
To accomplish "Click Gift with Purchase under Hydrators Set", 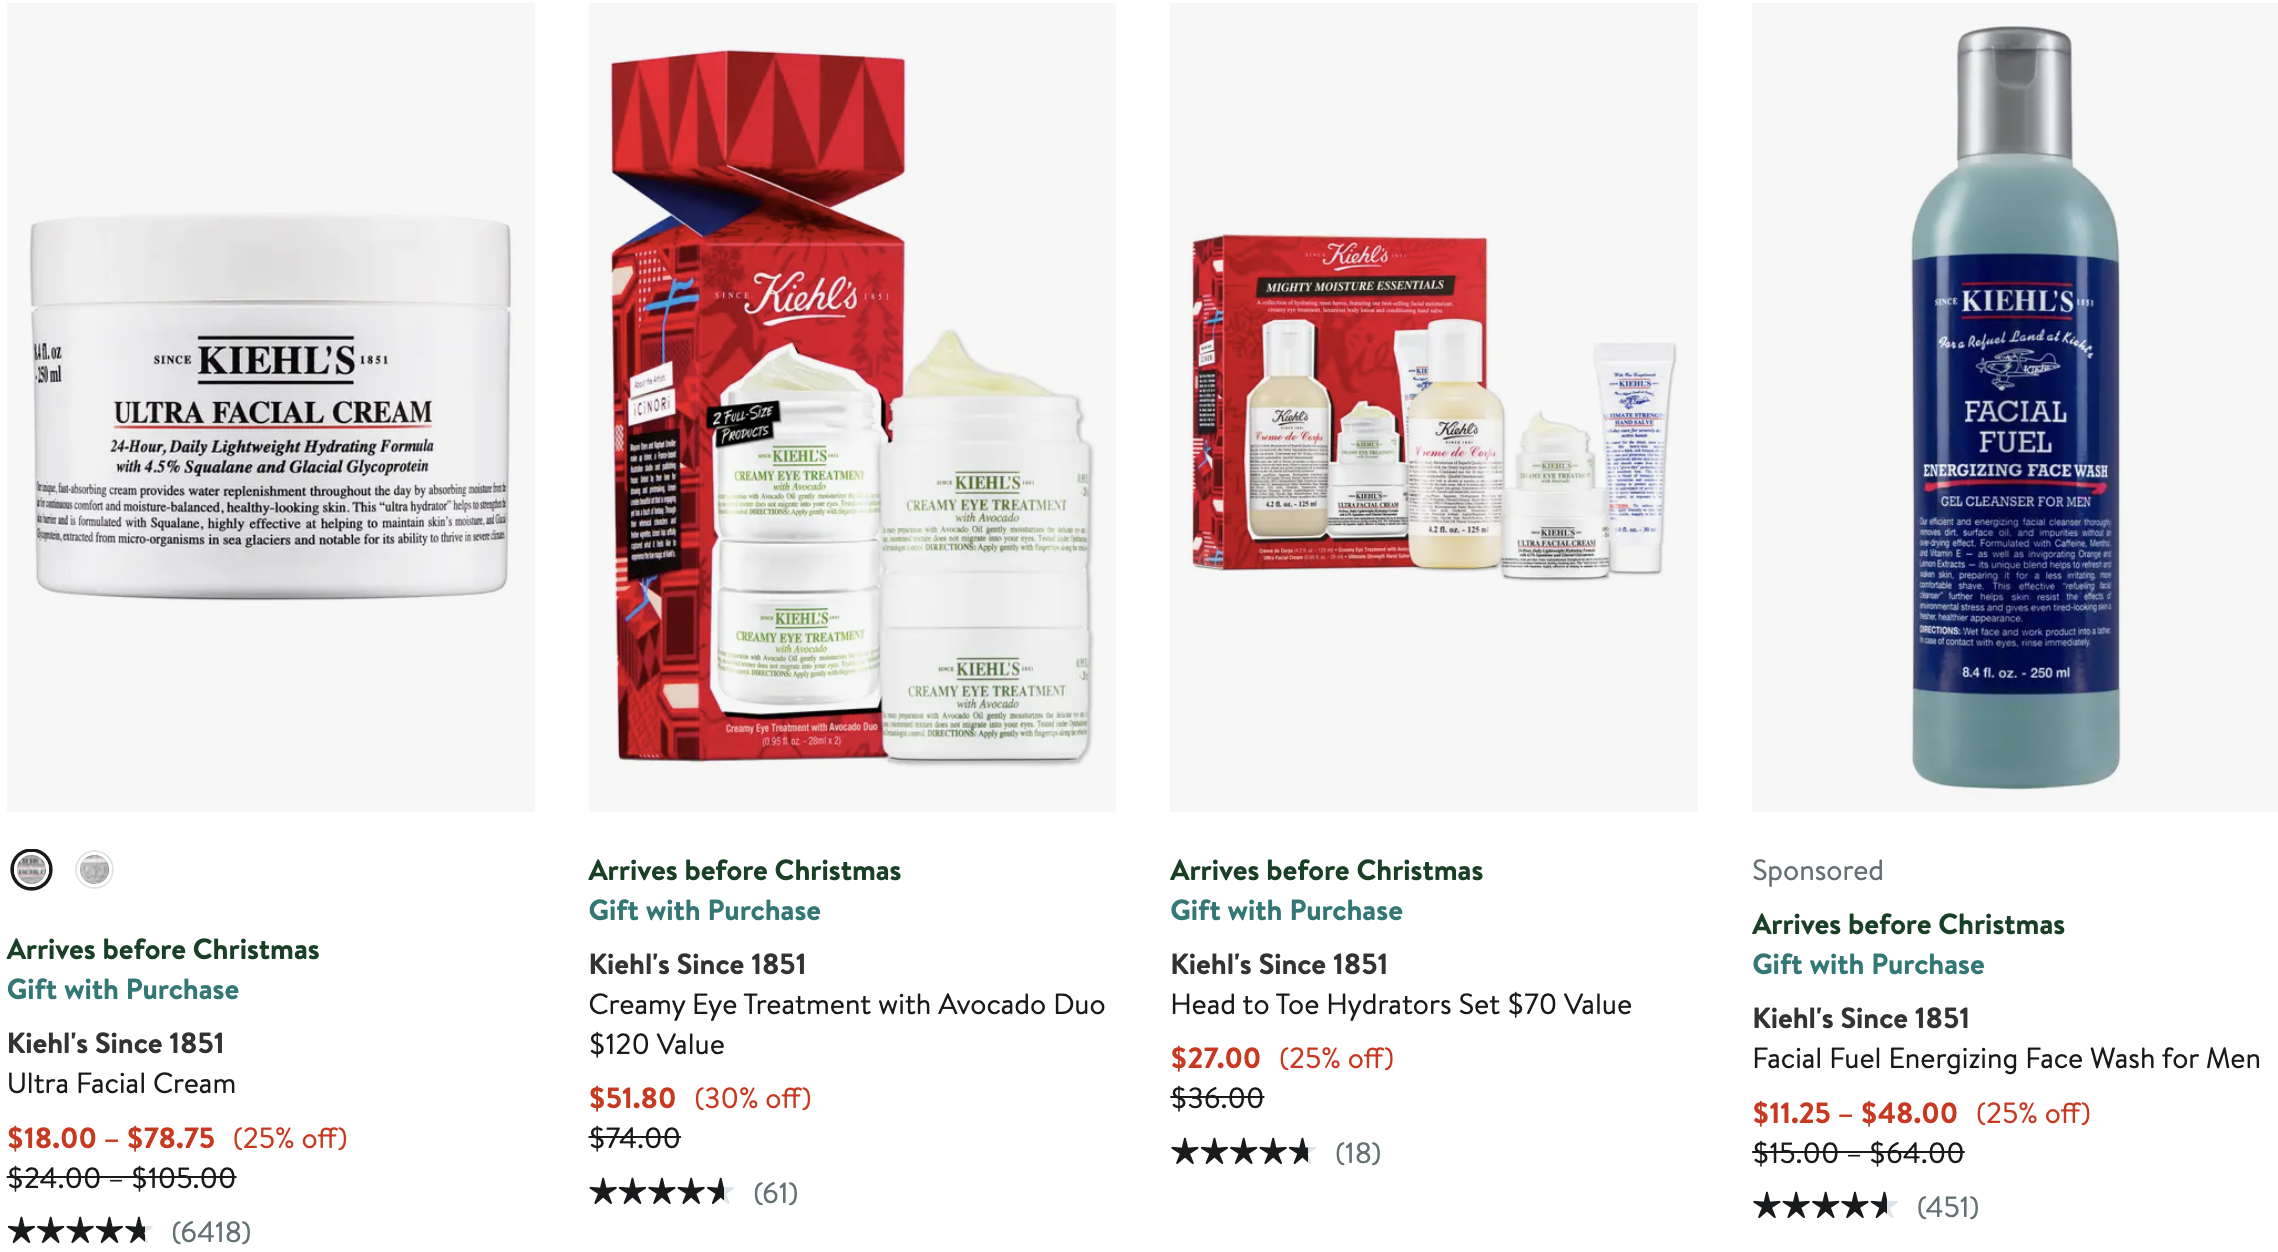I will (1287, 910).
